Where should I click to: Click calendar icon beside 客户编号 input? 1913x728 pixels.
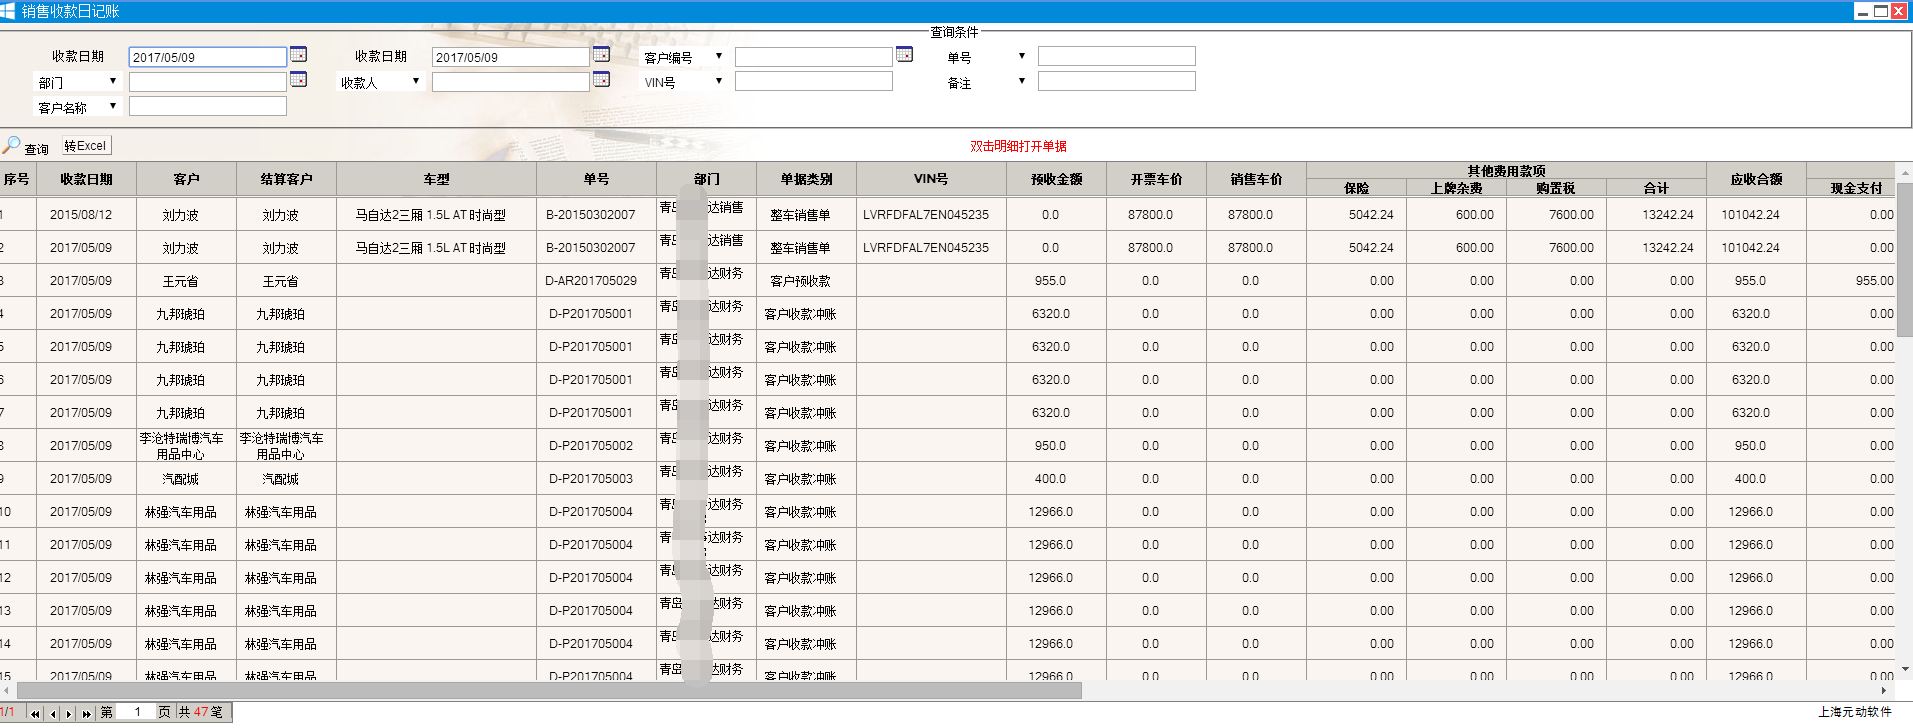pyautogui.click(x=904, y=55)
